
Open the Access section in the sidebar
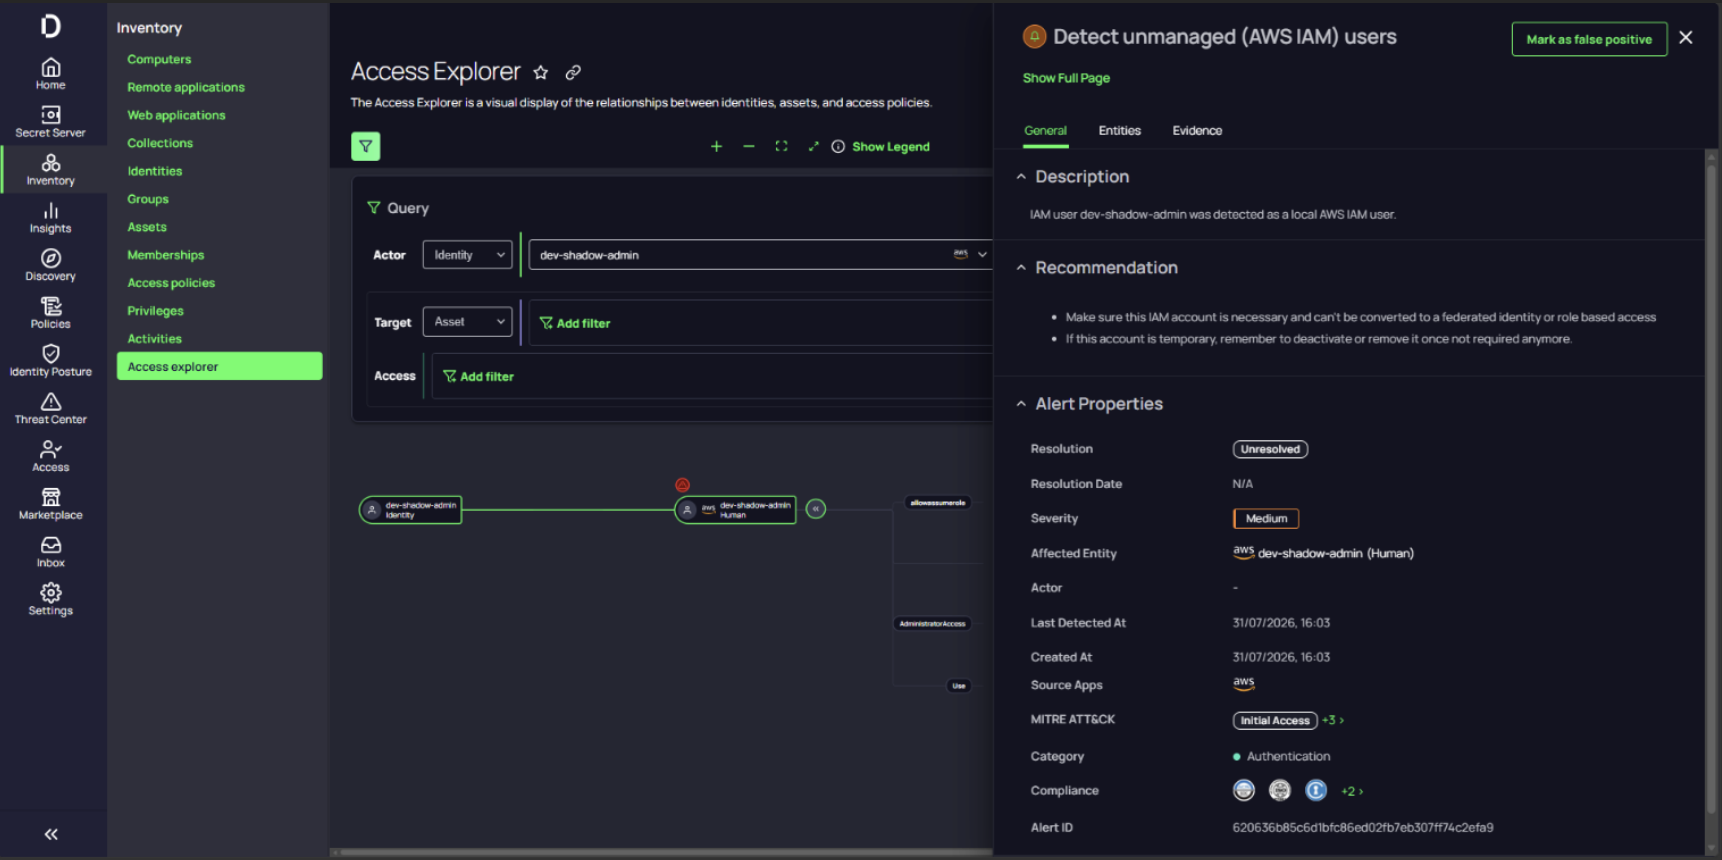coord(51,457)
